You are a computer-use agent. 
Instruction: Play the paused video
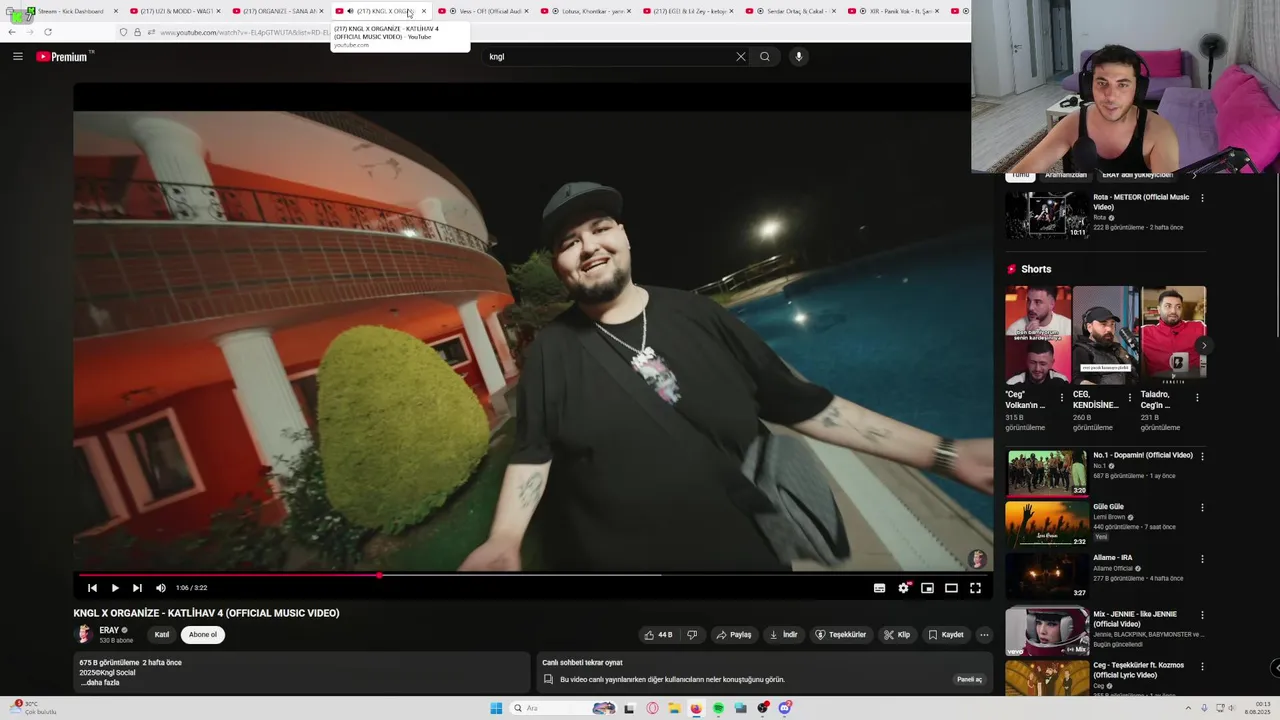click(115, 588)
